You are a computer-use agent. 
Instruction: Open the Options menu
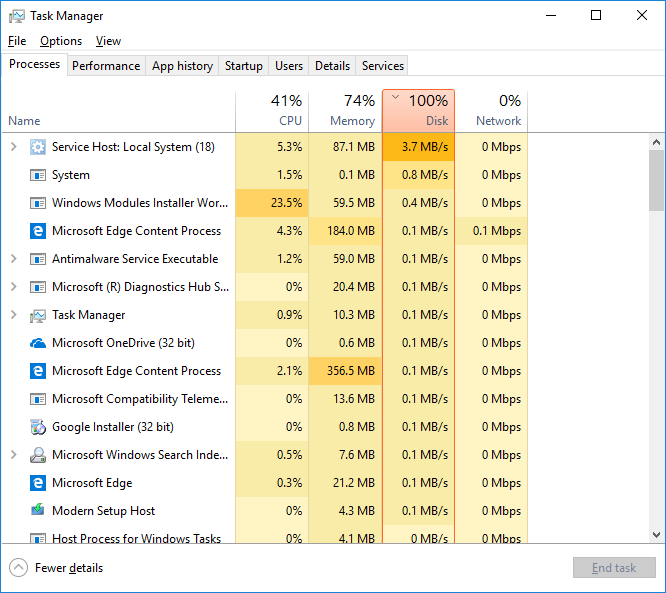click(61, 41)
